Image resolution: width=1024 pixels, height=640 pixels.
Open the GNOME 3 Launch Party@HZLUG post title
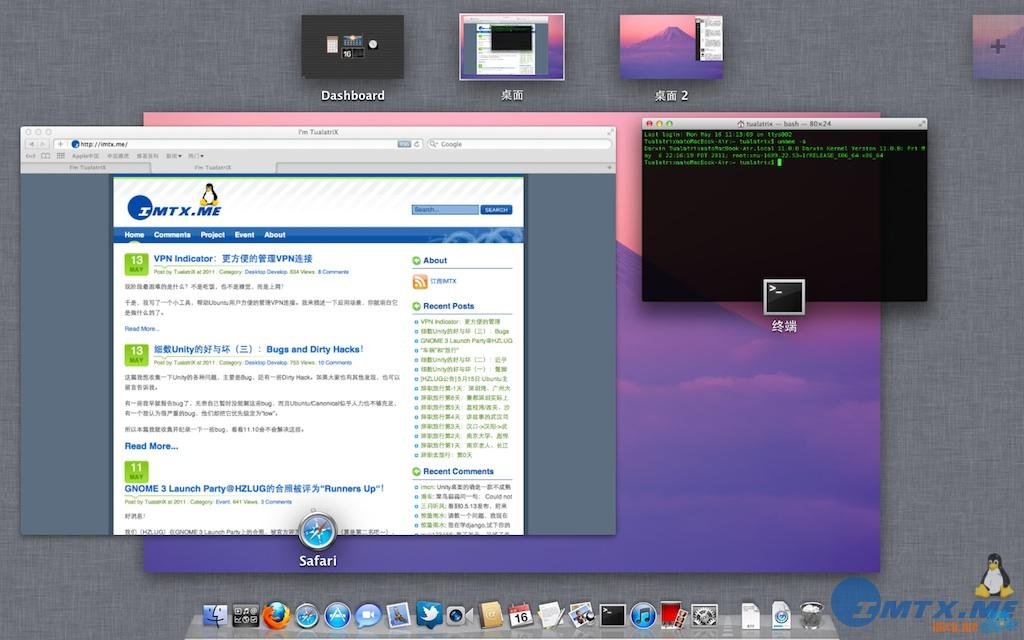[254, 488]
